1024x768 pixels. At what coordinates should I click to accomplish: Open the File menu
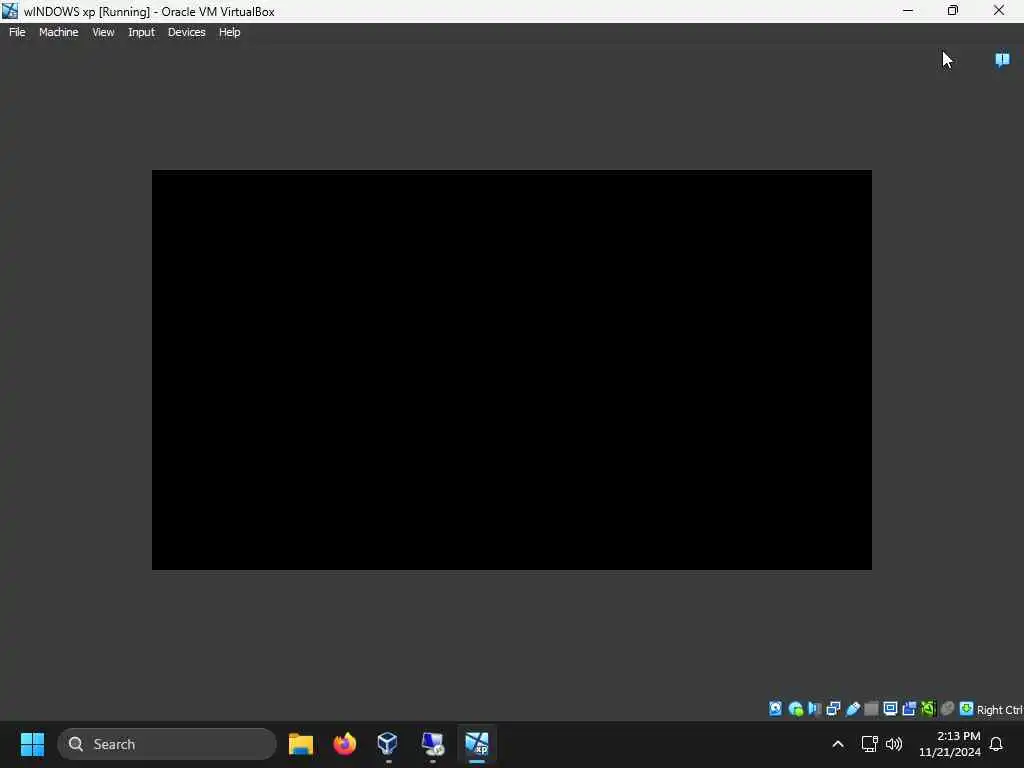[x=17, y=32]
